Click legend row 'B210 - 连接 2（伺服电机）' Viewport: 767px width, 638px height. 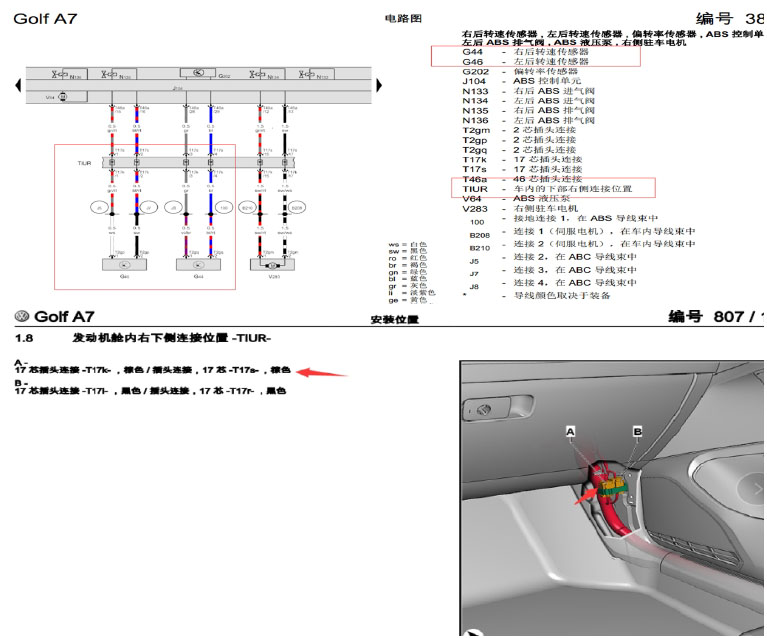tap(583, 245)
